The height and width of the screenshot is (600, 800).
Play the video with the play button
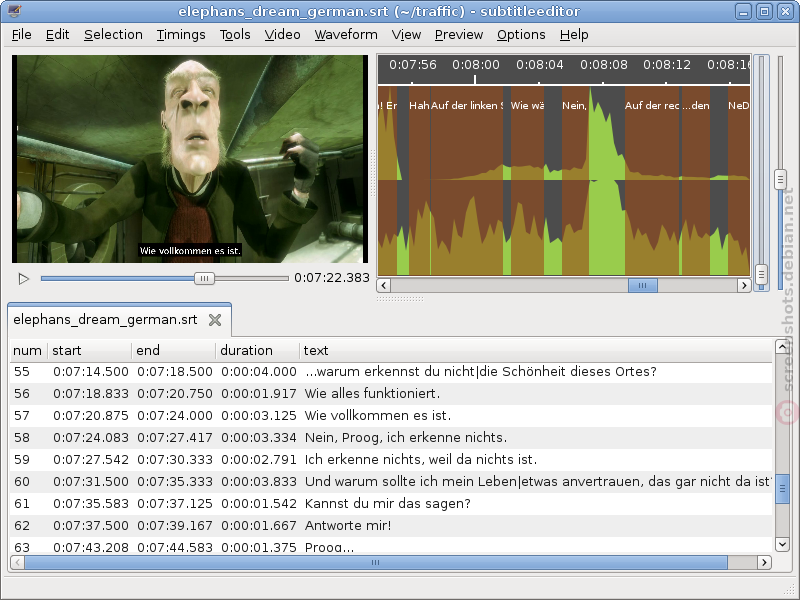(x=23, y=279)
